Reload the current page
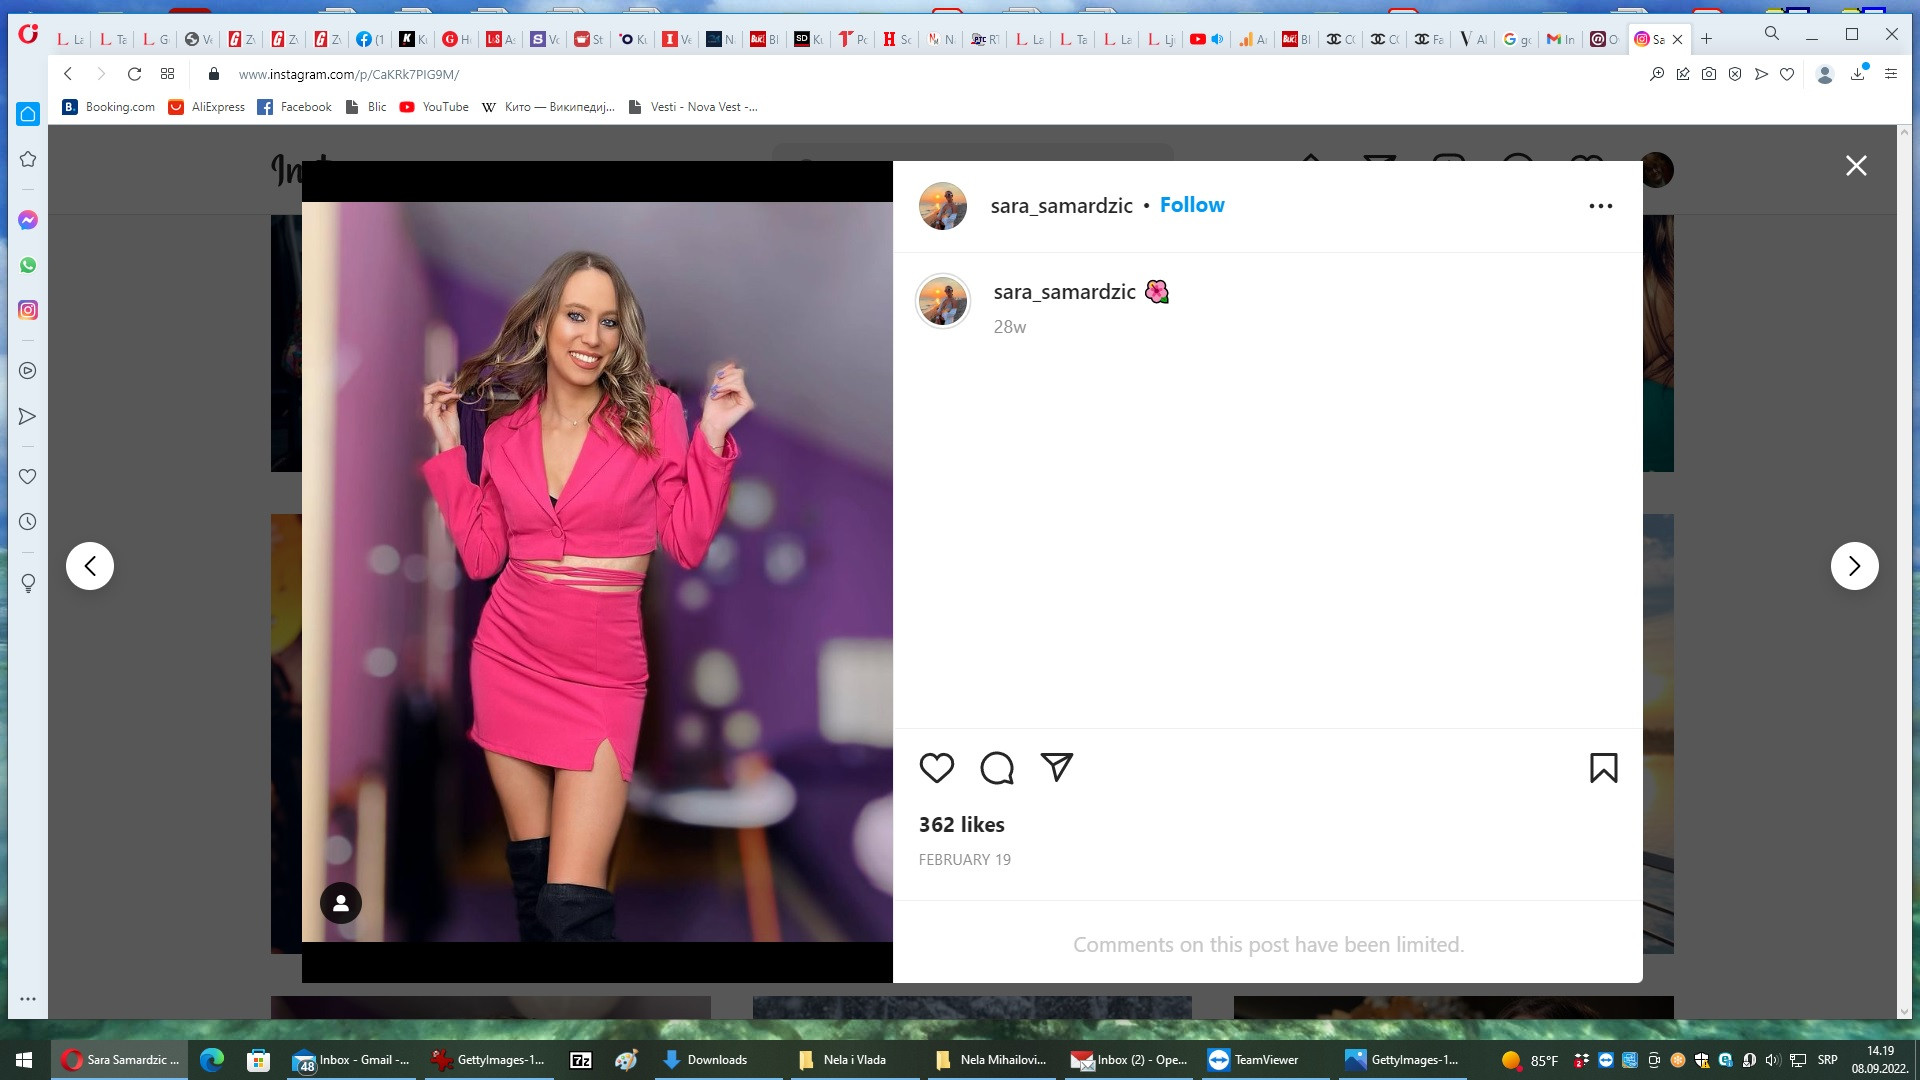The height and width of the screenshot is (1080, 1920). pyautogui.click(x=134, y=74)
